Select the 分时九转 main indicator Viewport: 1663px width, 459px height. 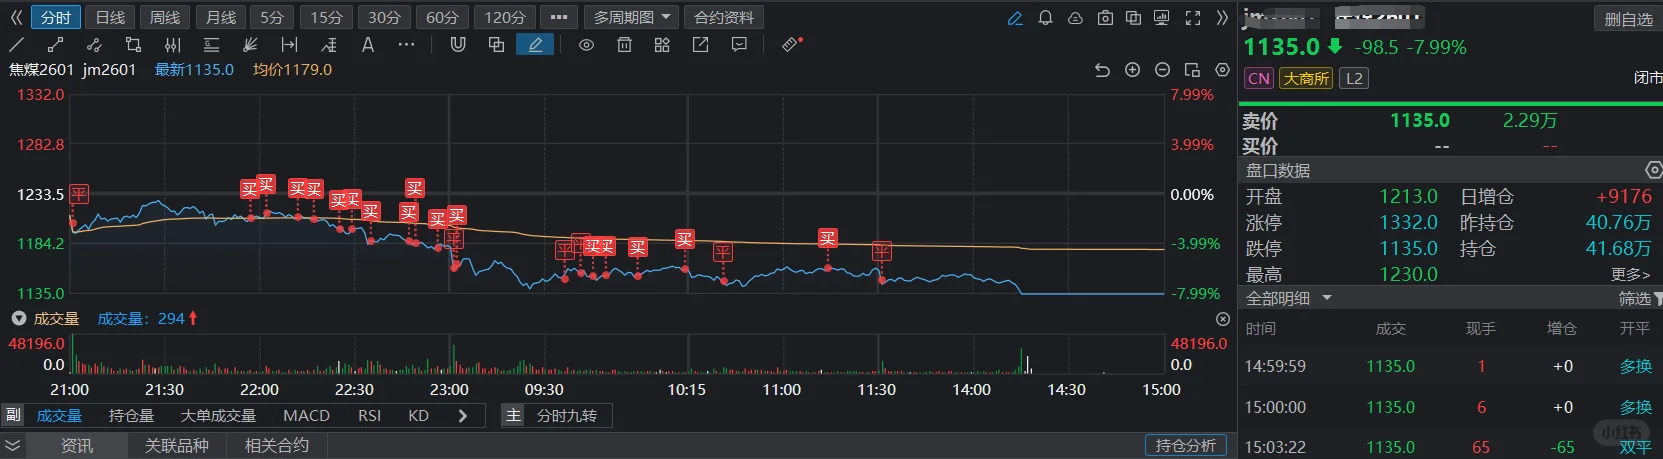[567, 416]
